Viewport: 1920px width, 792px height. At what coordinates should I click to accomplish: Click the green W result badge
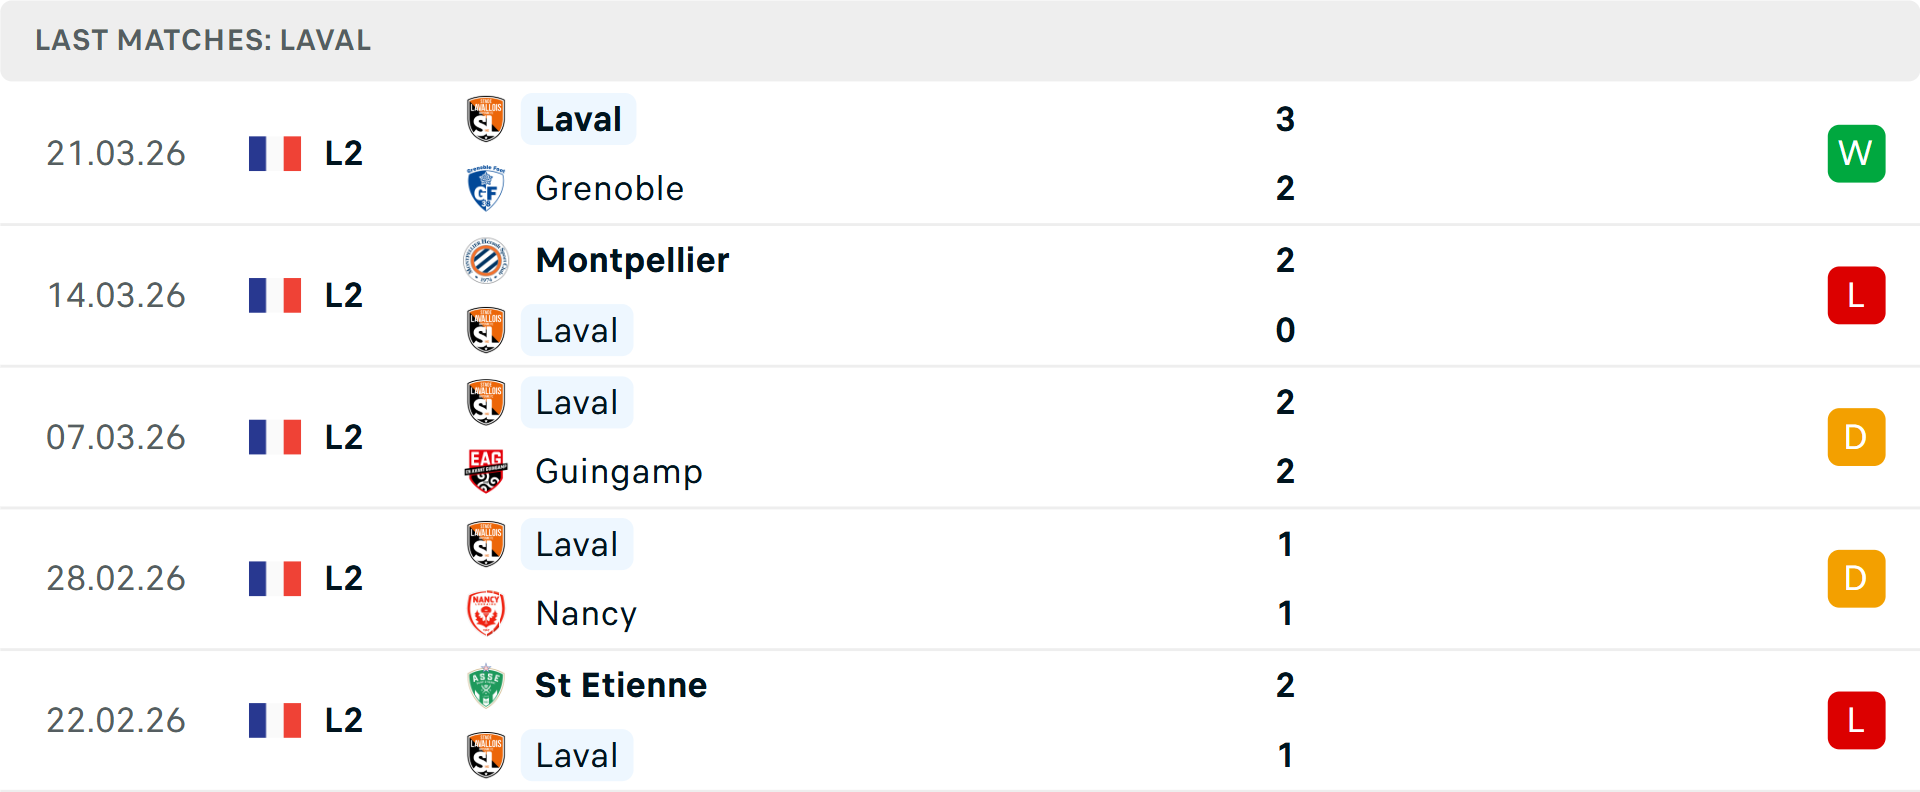pos(1856,153)
